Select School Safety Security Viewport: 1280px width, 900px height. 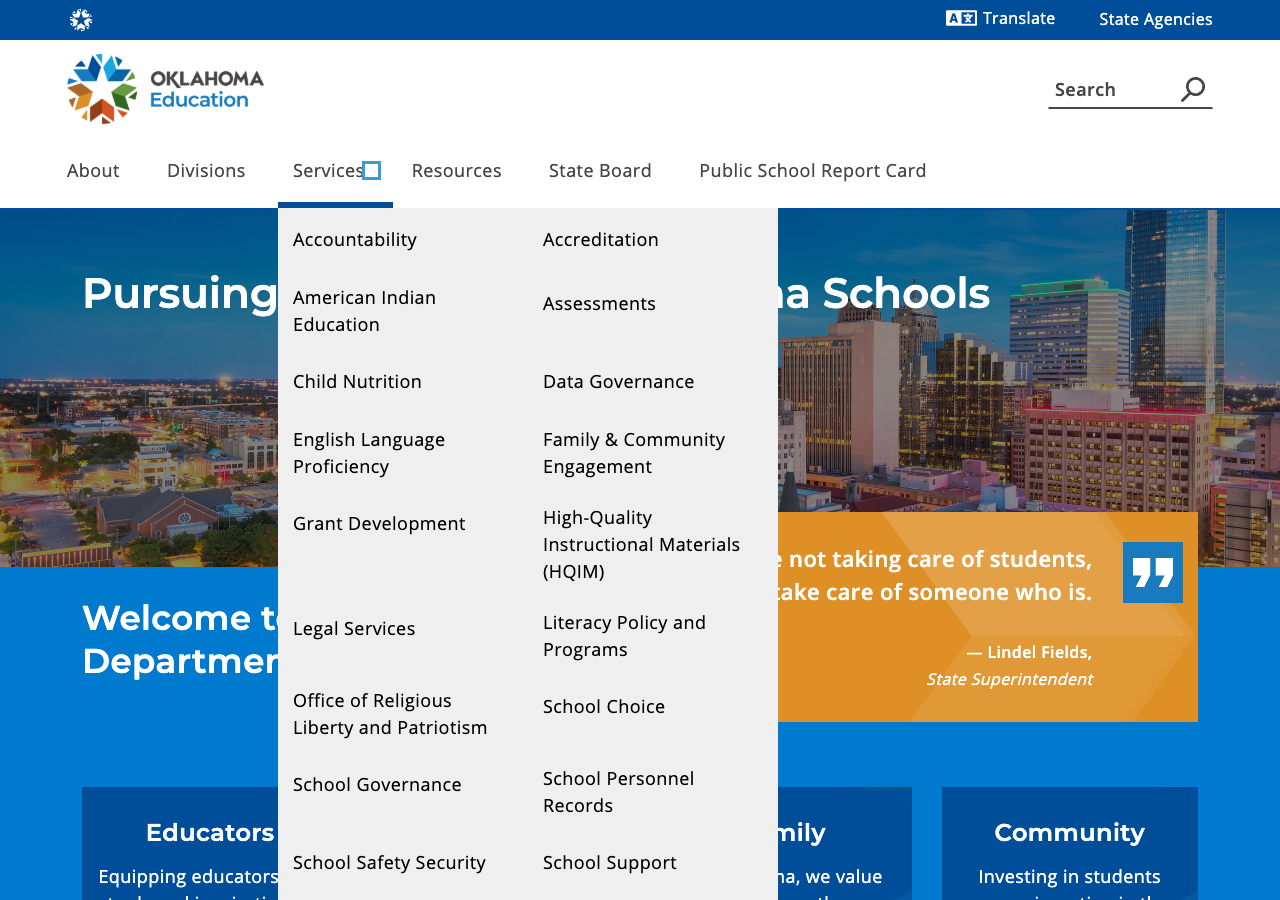point(389,863)
